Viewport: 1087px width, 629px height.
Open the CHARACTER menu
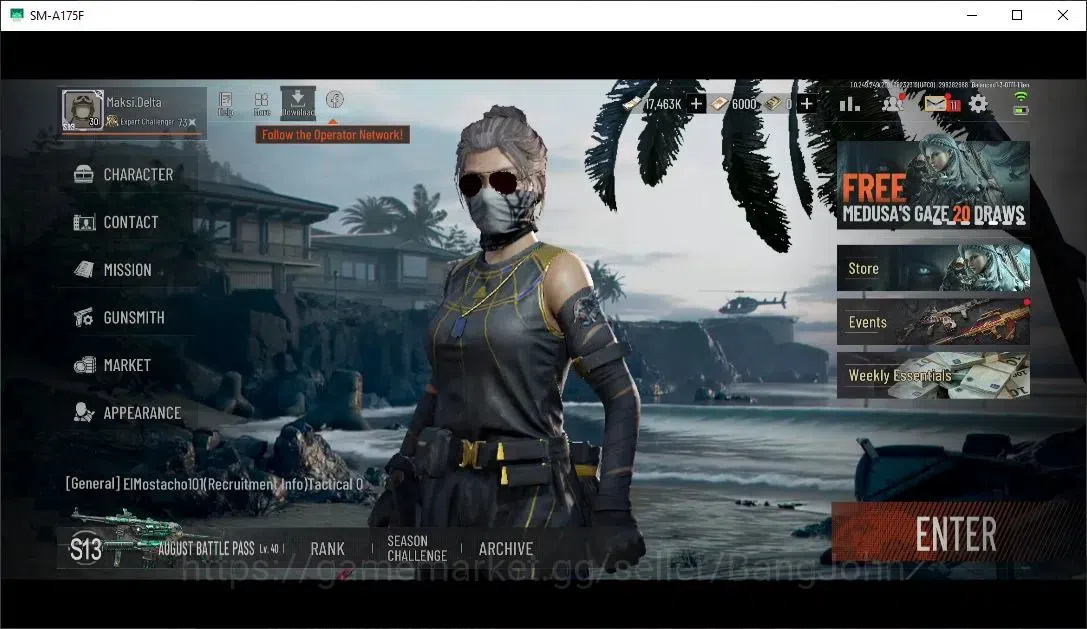[x=125, y=174]
